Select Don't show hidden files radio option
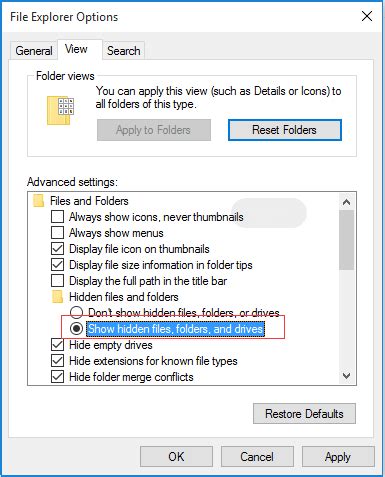The image size is (385, 477). 76,313
